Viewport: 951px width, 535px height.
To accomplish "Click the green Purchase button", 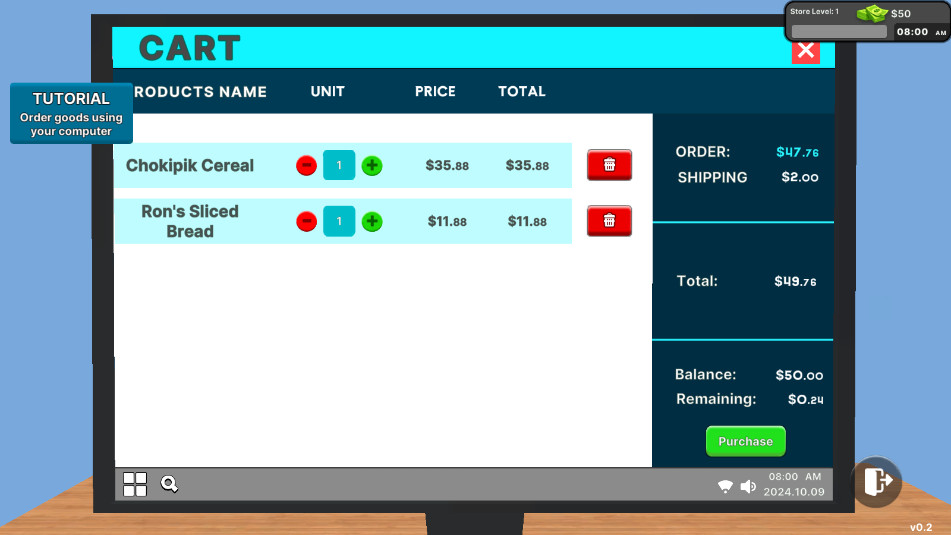I will click(x=745, y=441).
